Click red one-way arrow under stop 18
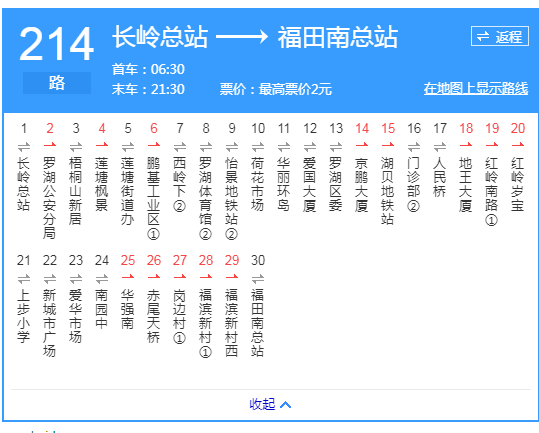539x433 pixels. [466, 145]
